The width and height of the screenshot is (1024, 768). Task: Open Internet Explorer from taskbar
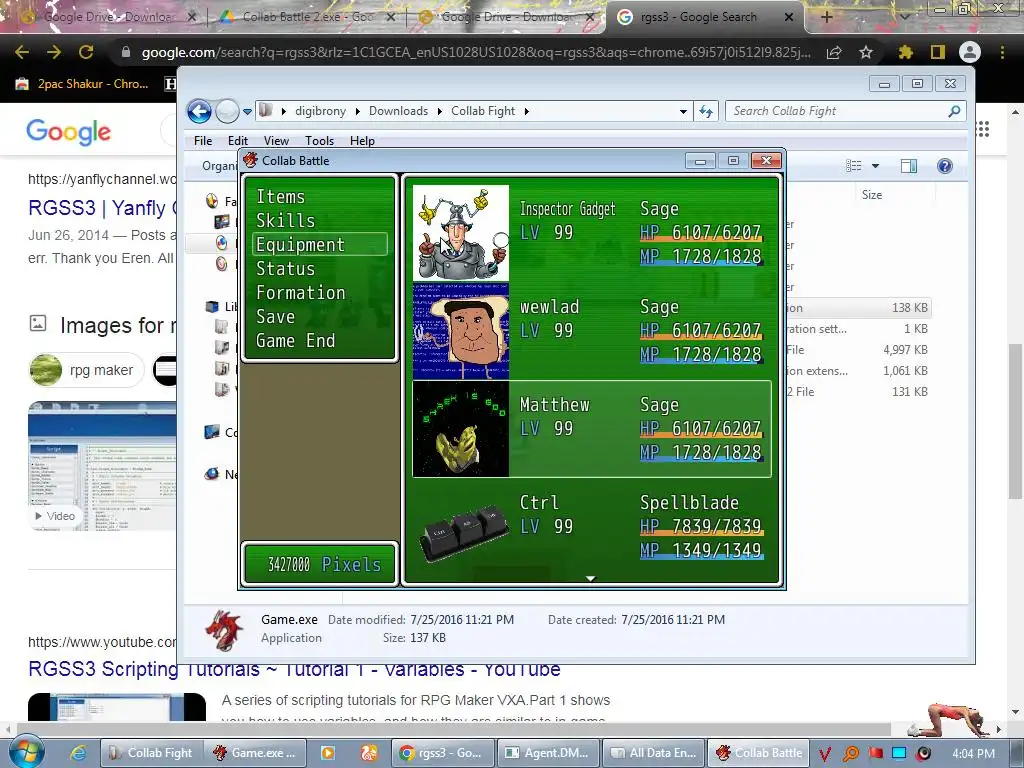point(78,753)
